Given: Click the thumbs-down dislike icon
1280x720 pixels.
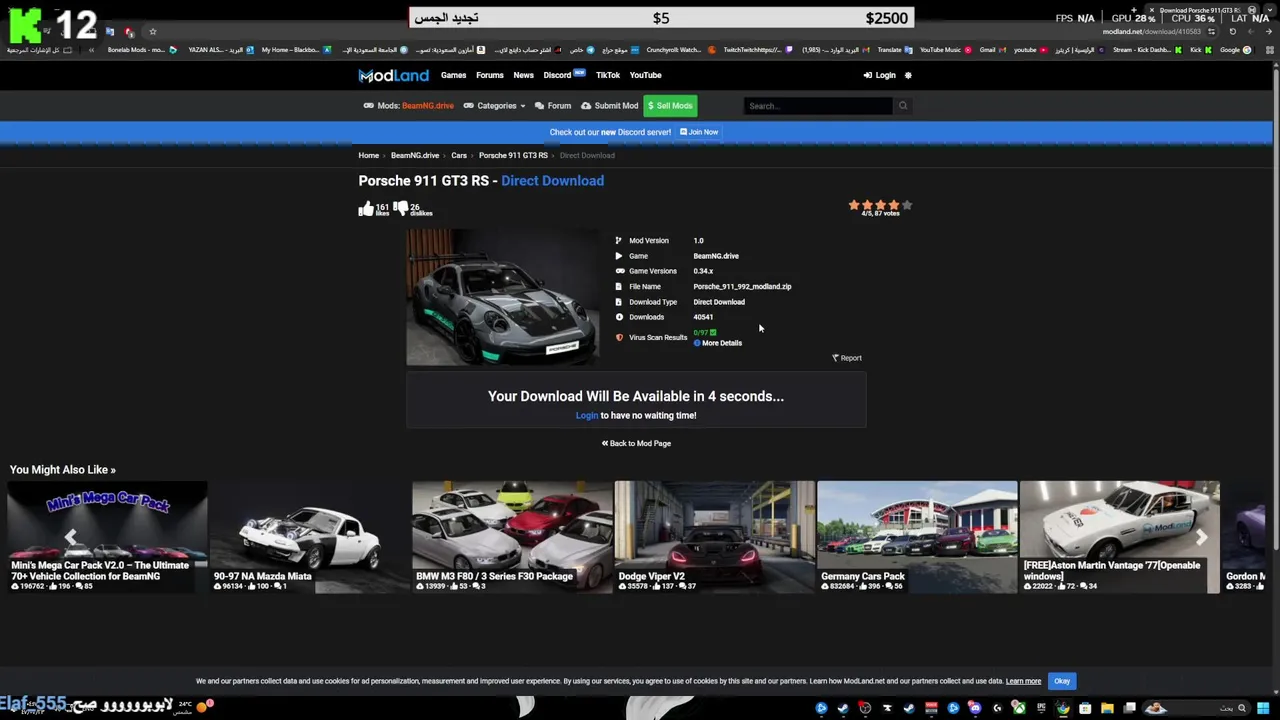Looking at the screenshot, I should [x=401, y=208].
